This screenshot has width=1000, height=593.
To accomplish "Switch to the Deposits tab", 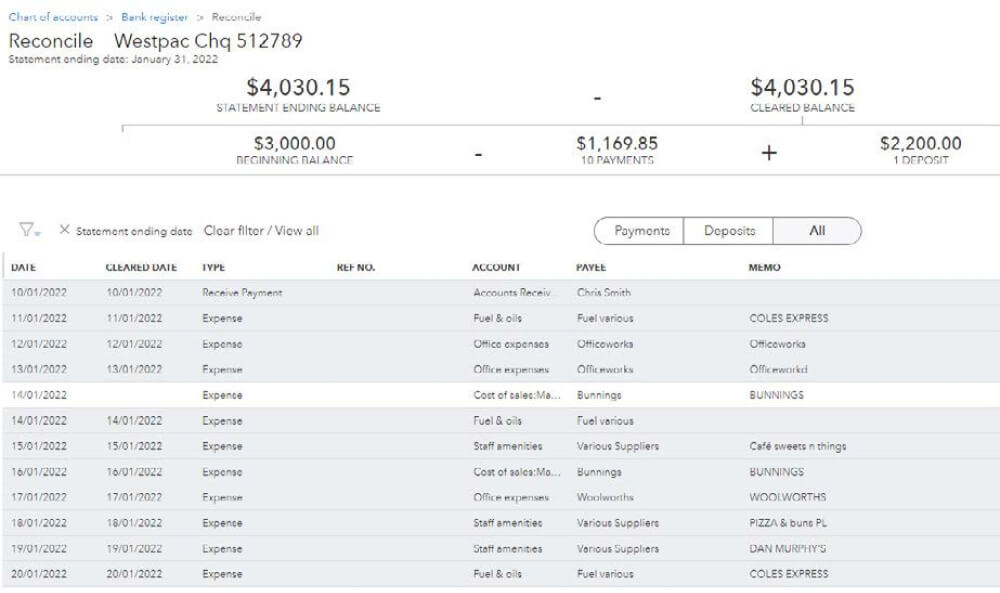I will click(x=729, y=231).
